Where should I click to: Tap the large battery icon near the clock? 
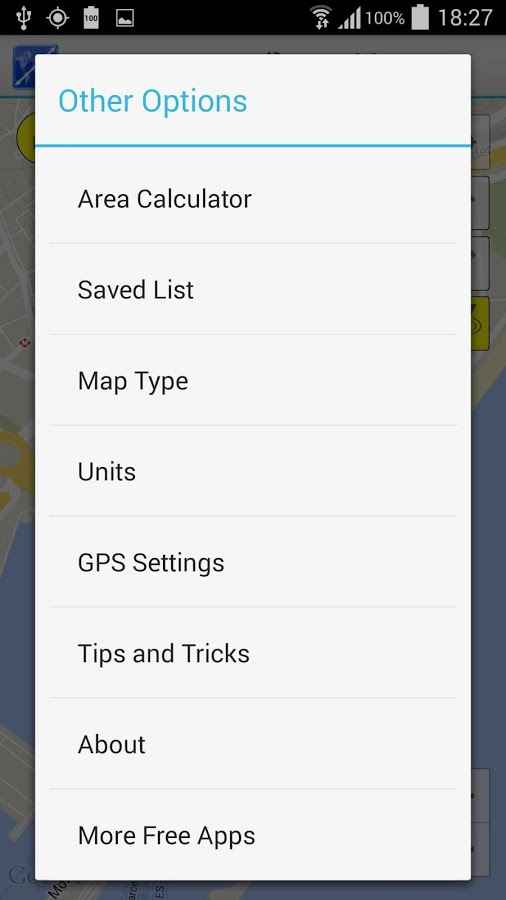pos(421,17)
